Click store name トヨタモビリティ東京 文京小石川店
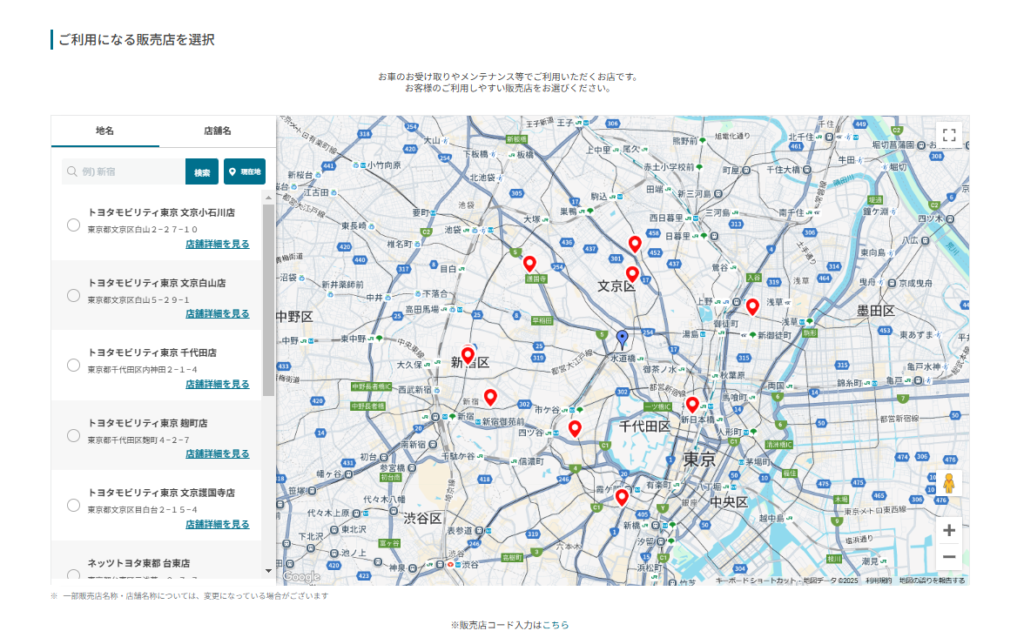This screenshot has width=1024, height=631. (x=161, y=213)
